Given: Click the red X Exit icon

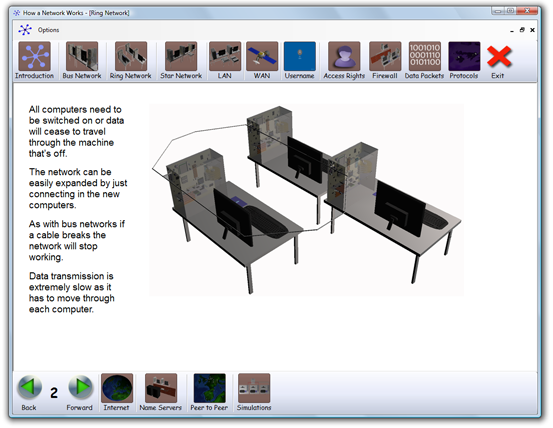Looking at the screenshot, I should pyautogui.click(x=499, y=56).
